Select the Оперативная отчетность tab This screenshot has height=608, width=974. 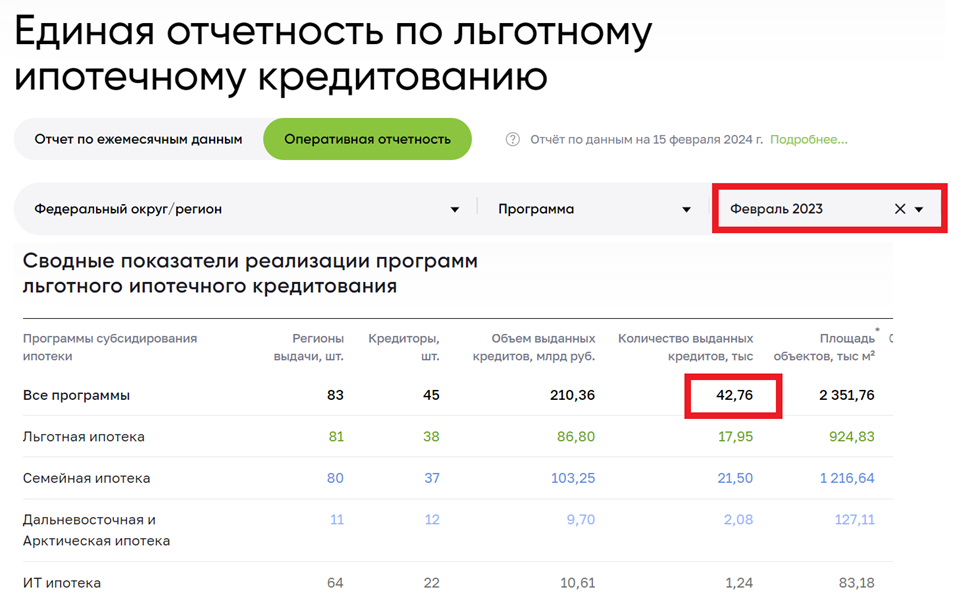pyautogui.click(x=367, y=140)
